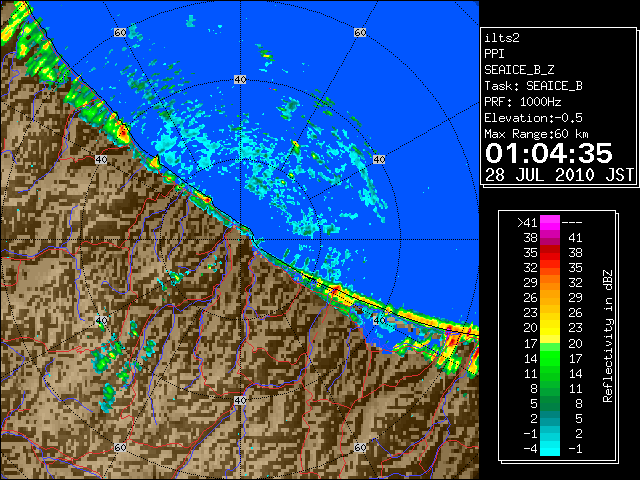Screen dimensions: 640x480
Task: Click the '>41' legend label
Action: 527,222
